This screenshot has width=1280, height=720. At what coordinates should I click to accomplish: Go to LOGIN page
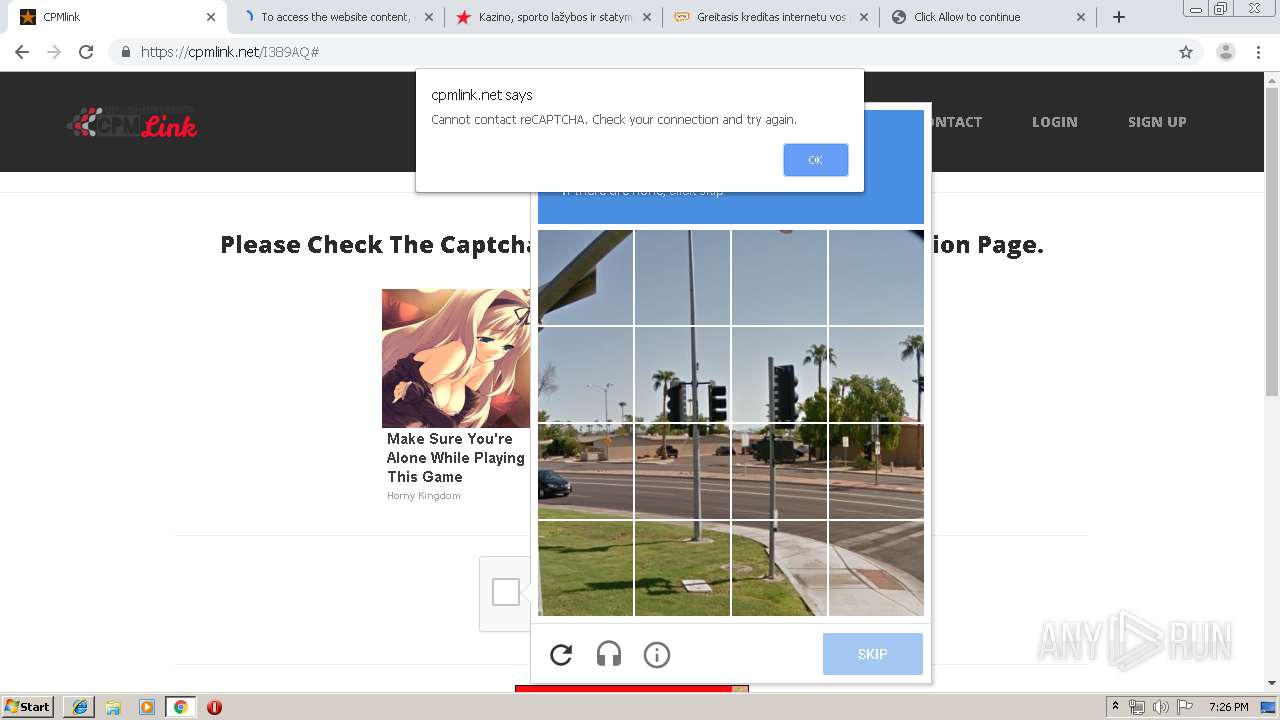point(1055,122)
